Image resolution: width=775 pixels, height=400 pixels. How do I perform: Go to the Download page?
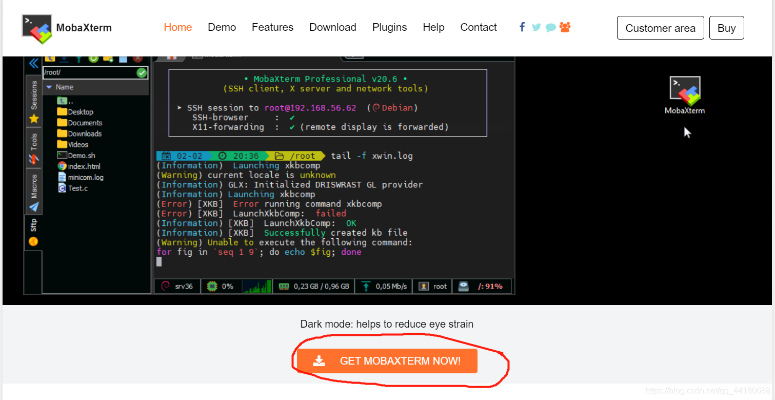332,28
